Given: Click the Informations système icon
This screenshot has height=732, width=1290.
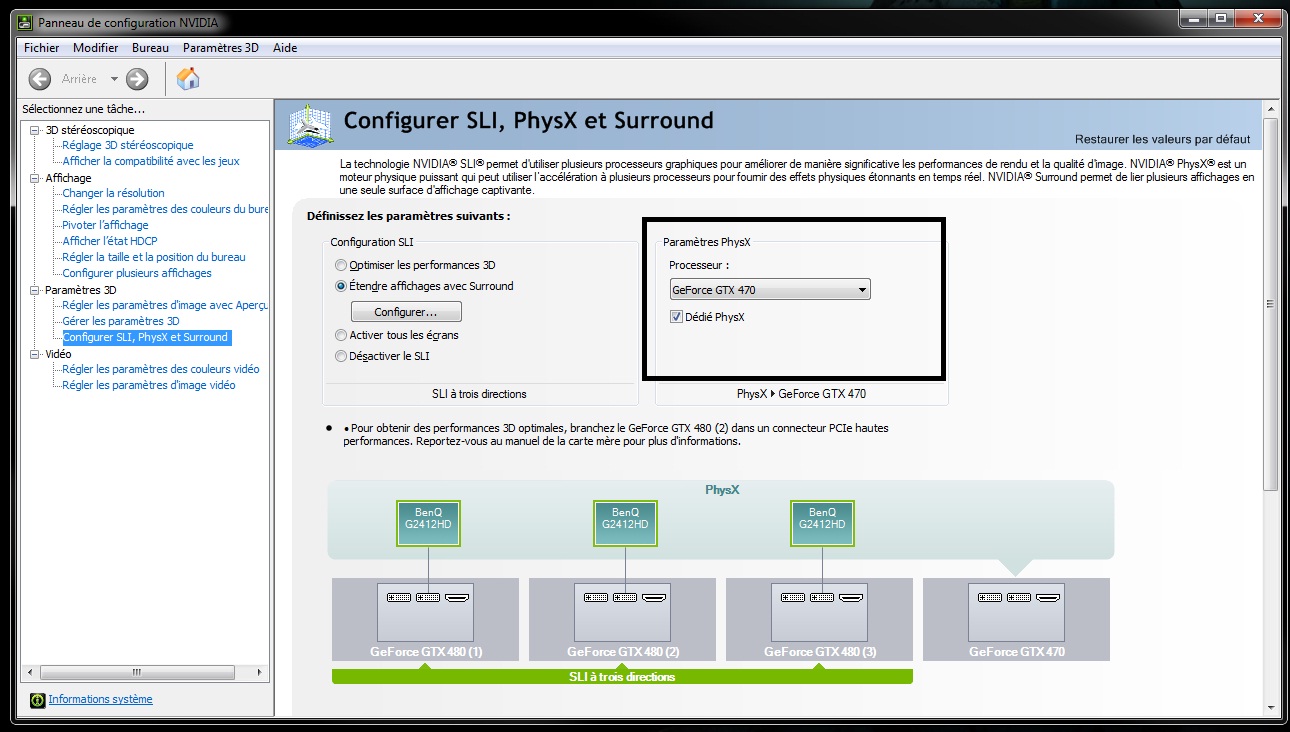Looking at the screenshot, I should pyautogui.click(x=38, y=700).
